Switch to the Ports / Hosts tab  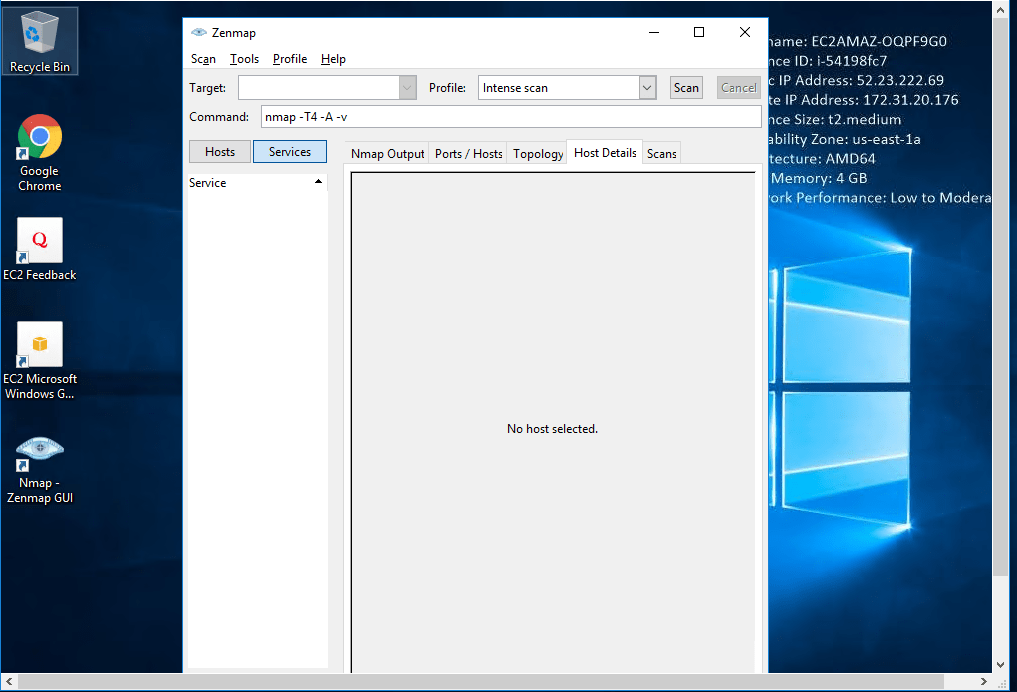tap(468, 154)
